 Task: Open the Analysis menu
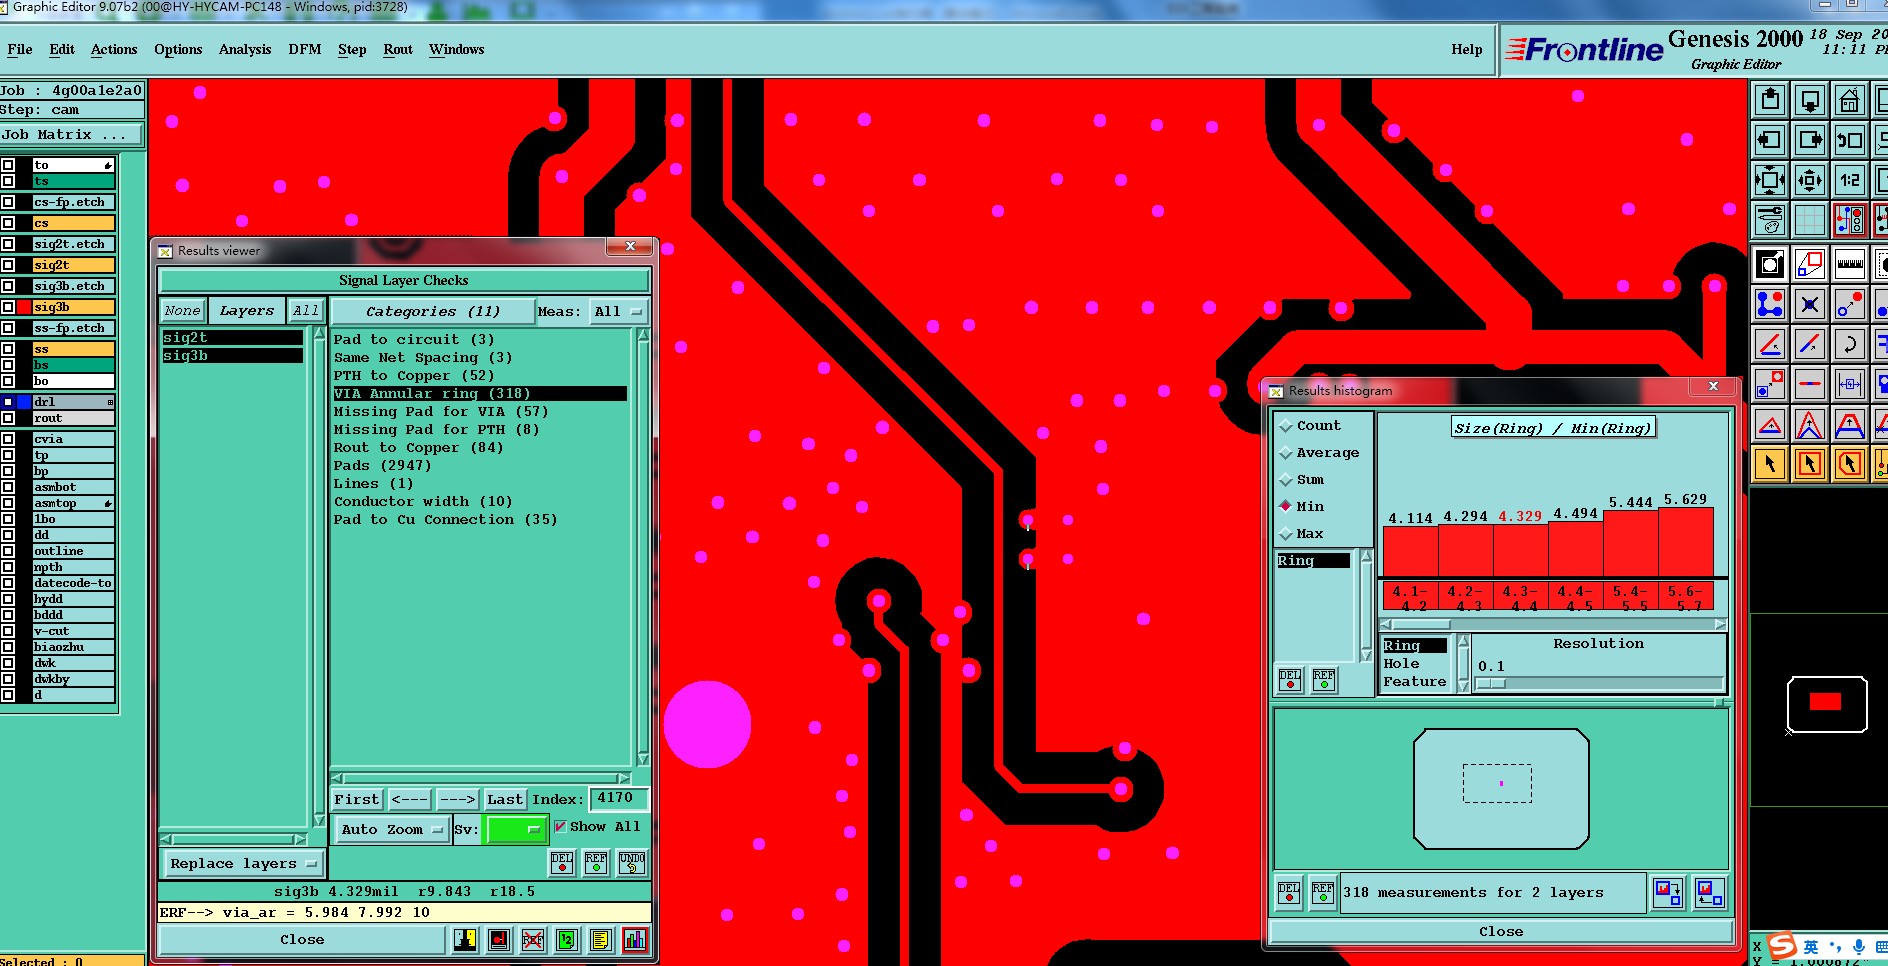(245, 49)
